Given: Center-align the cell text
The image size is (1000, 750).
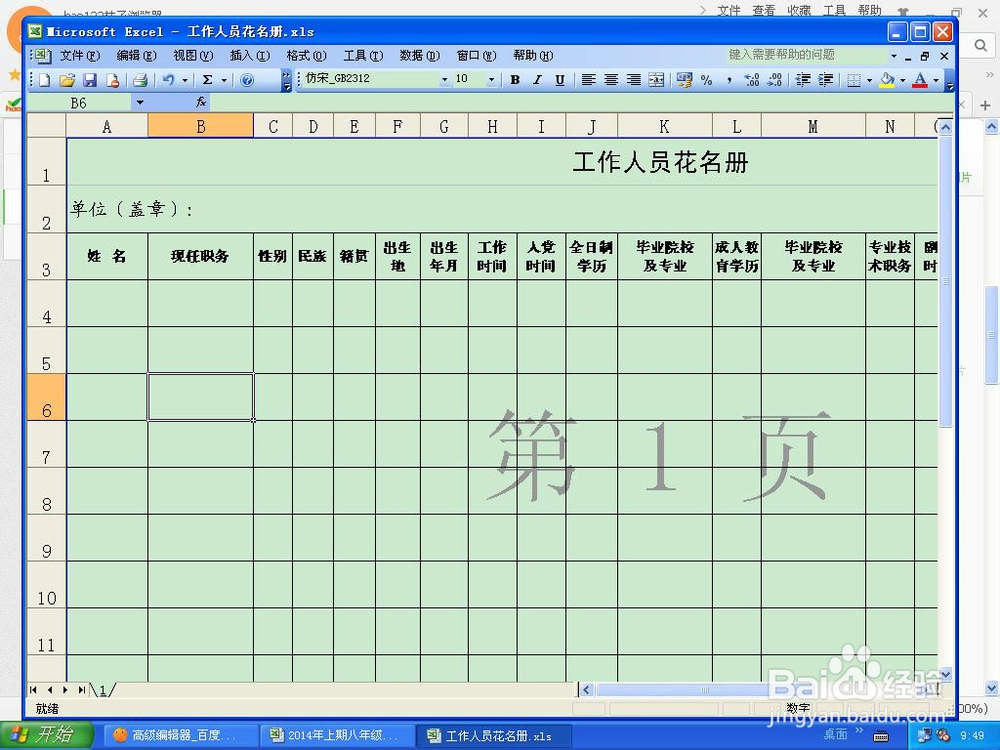Looking at the screenshot, I should tap(611, 80).
